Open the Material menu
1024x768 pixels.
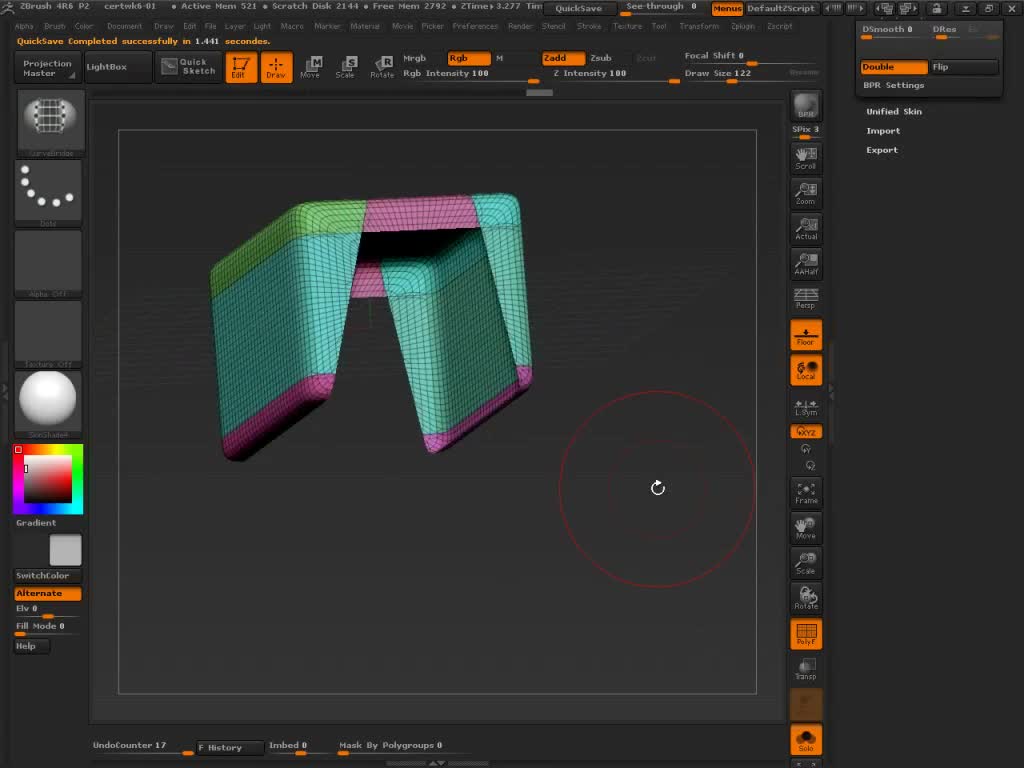pos(364,26)
